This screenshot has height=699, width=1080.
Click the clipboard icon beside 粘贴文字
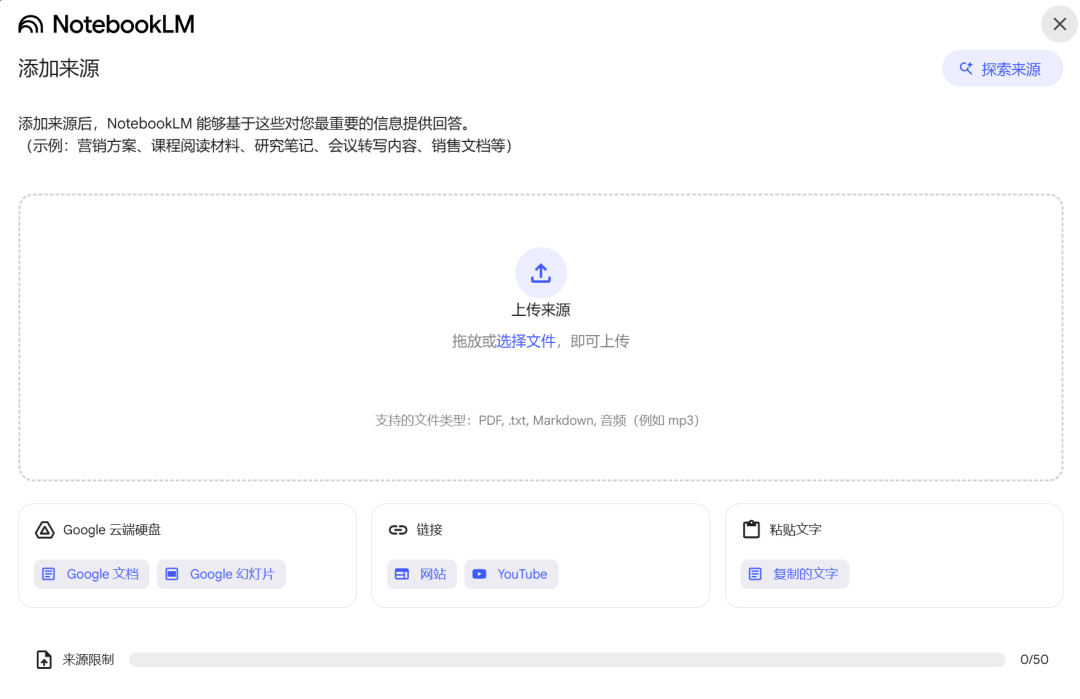[x=751, y=530]
